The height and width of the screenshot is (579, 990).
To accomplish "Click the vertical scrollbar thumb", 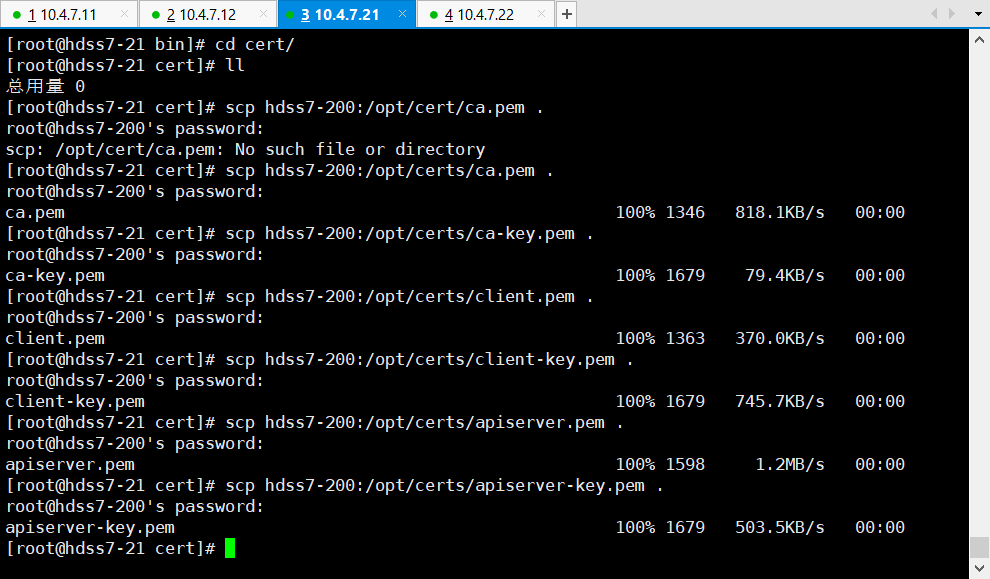I will tap(979, 547).
